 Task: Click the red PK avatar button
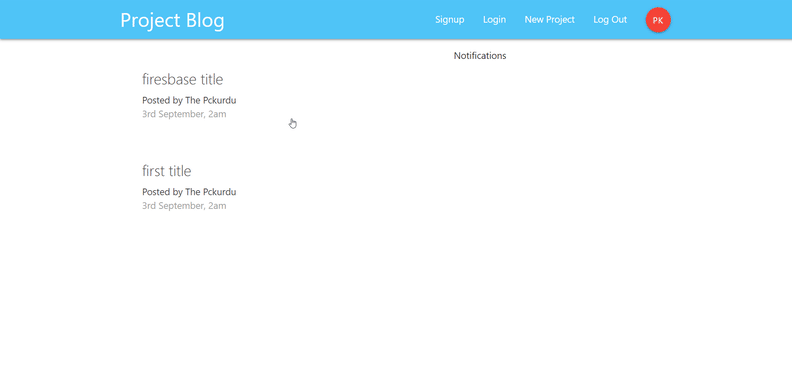(658, 20)
